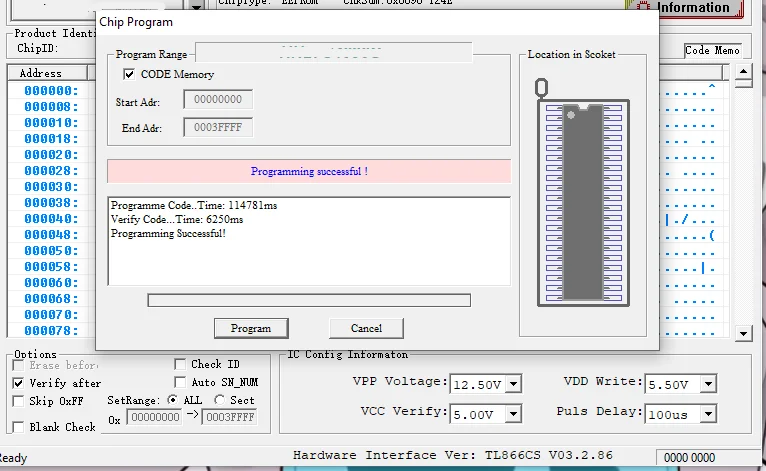Image resolution: width=766 pixels, height=471 pixels.
Task: Click the programming progress bar
Action: [309, 300]
